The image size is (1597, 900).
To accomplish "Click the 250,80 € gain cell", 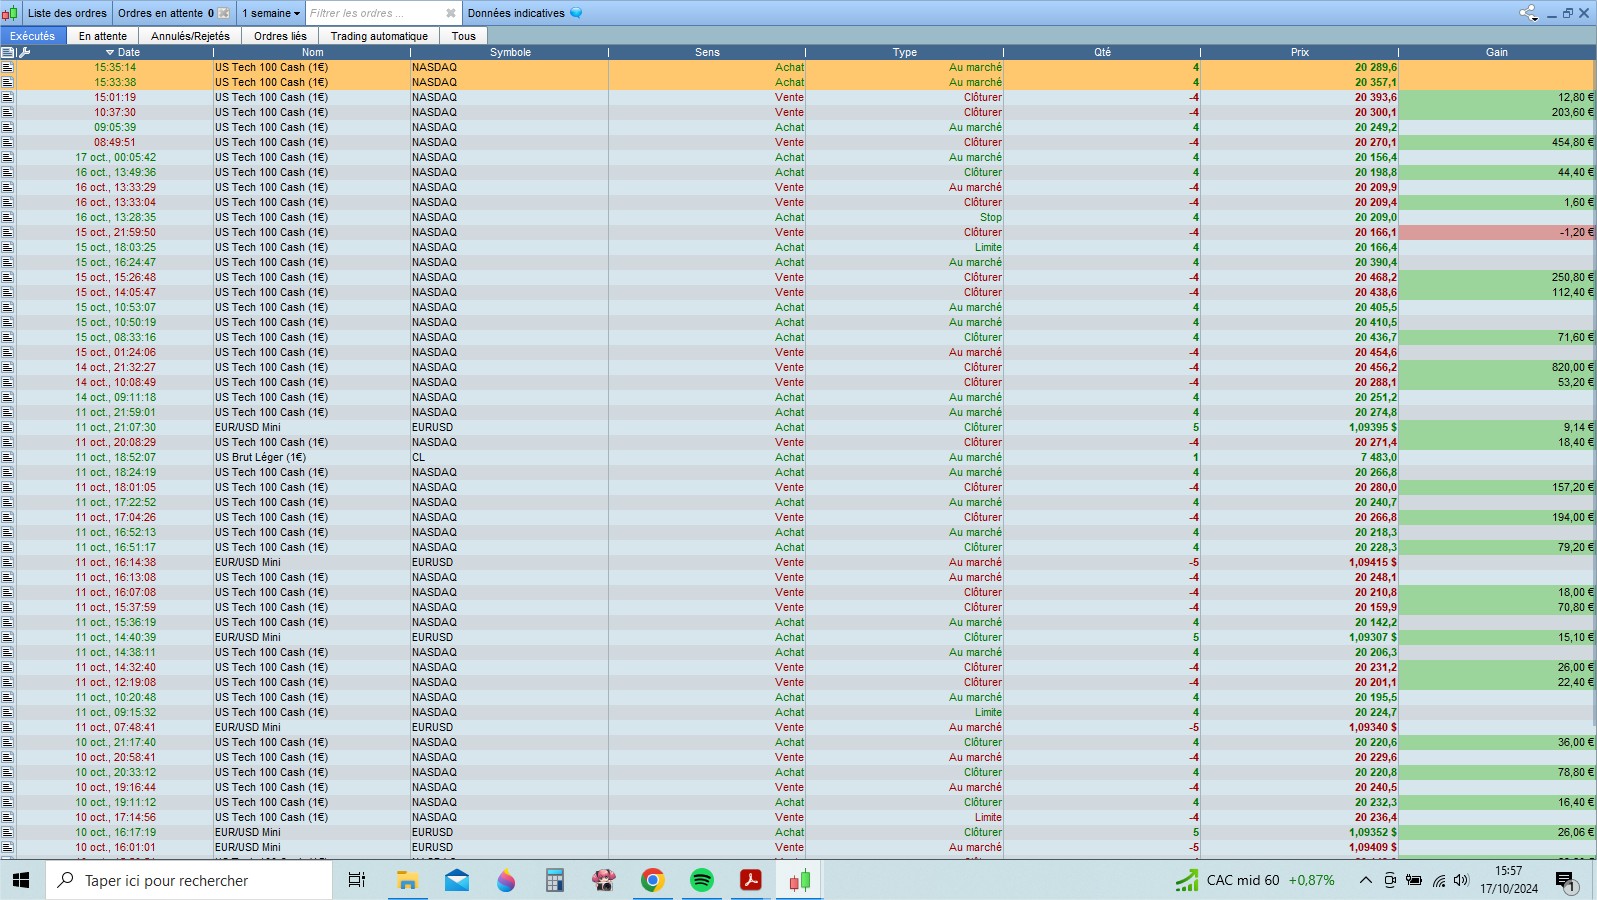I will 1497,277.
